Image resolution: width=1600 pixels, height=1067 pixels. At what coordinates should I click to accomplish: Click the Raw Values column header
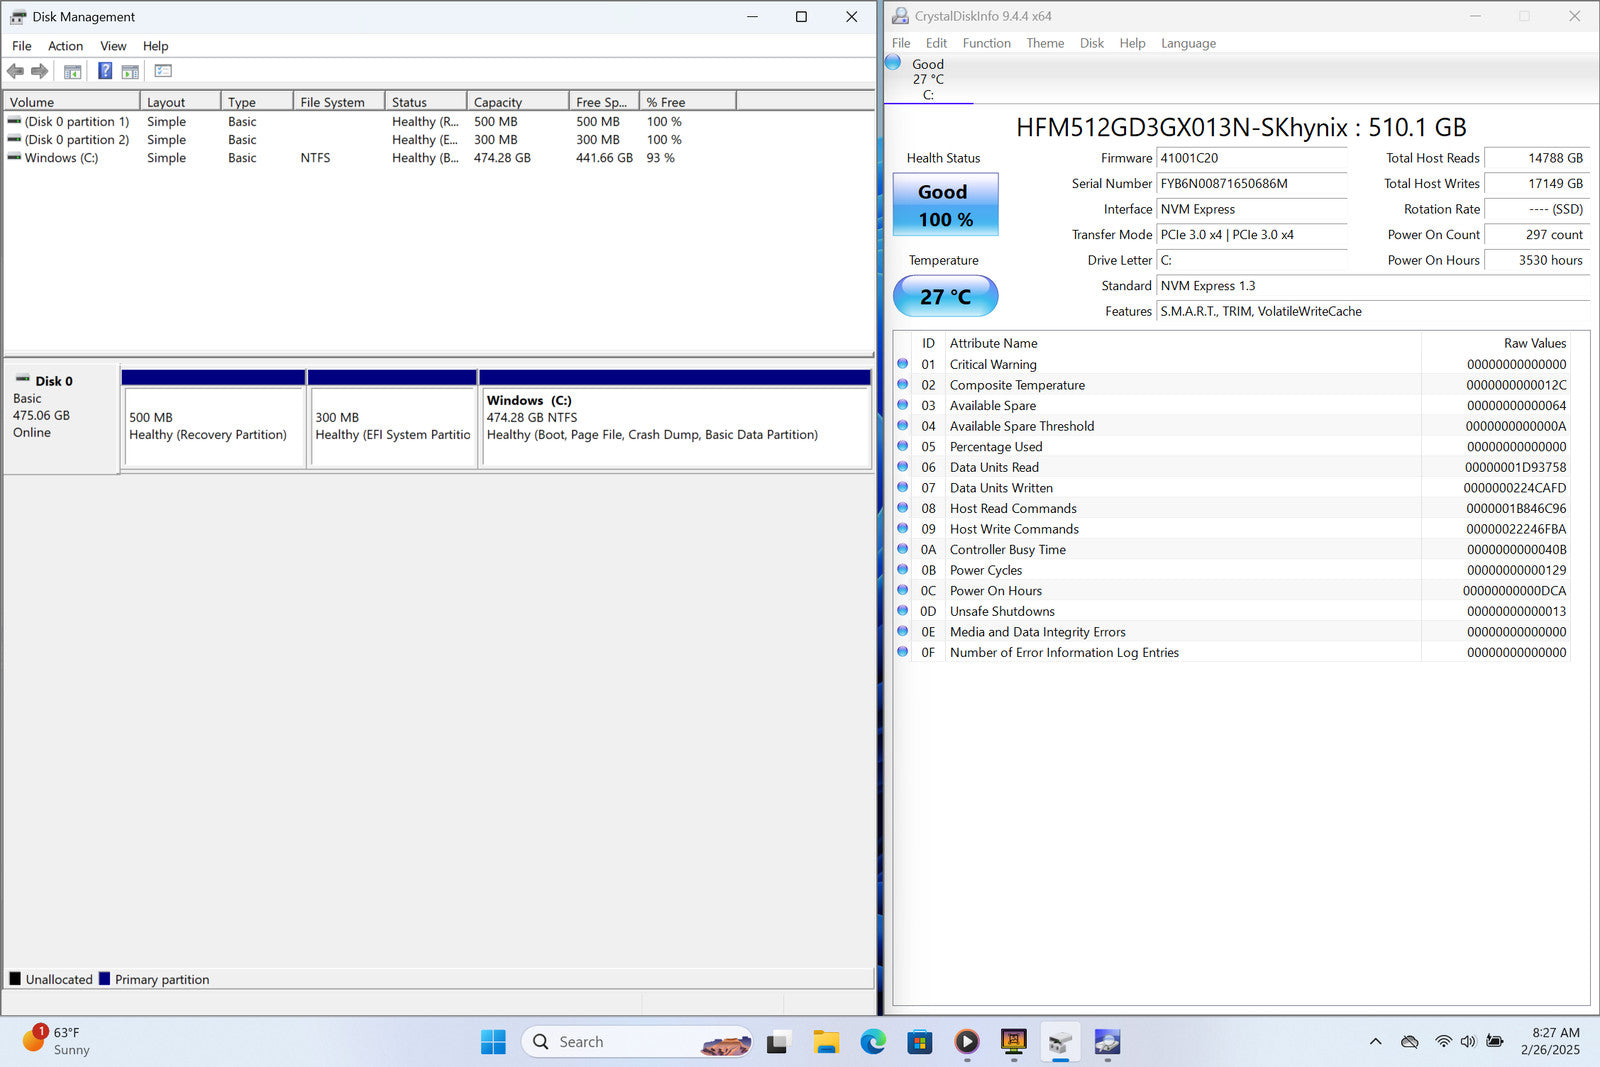[1496, 343]
